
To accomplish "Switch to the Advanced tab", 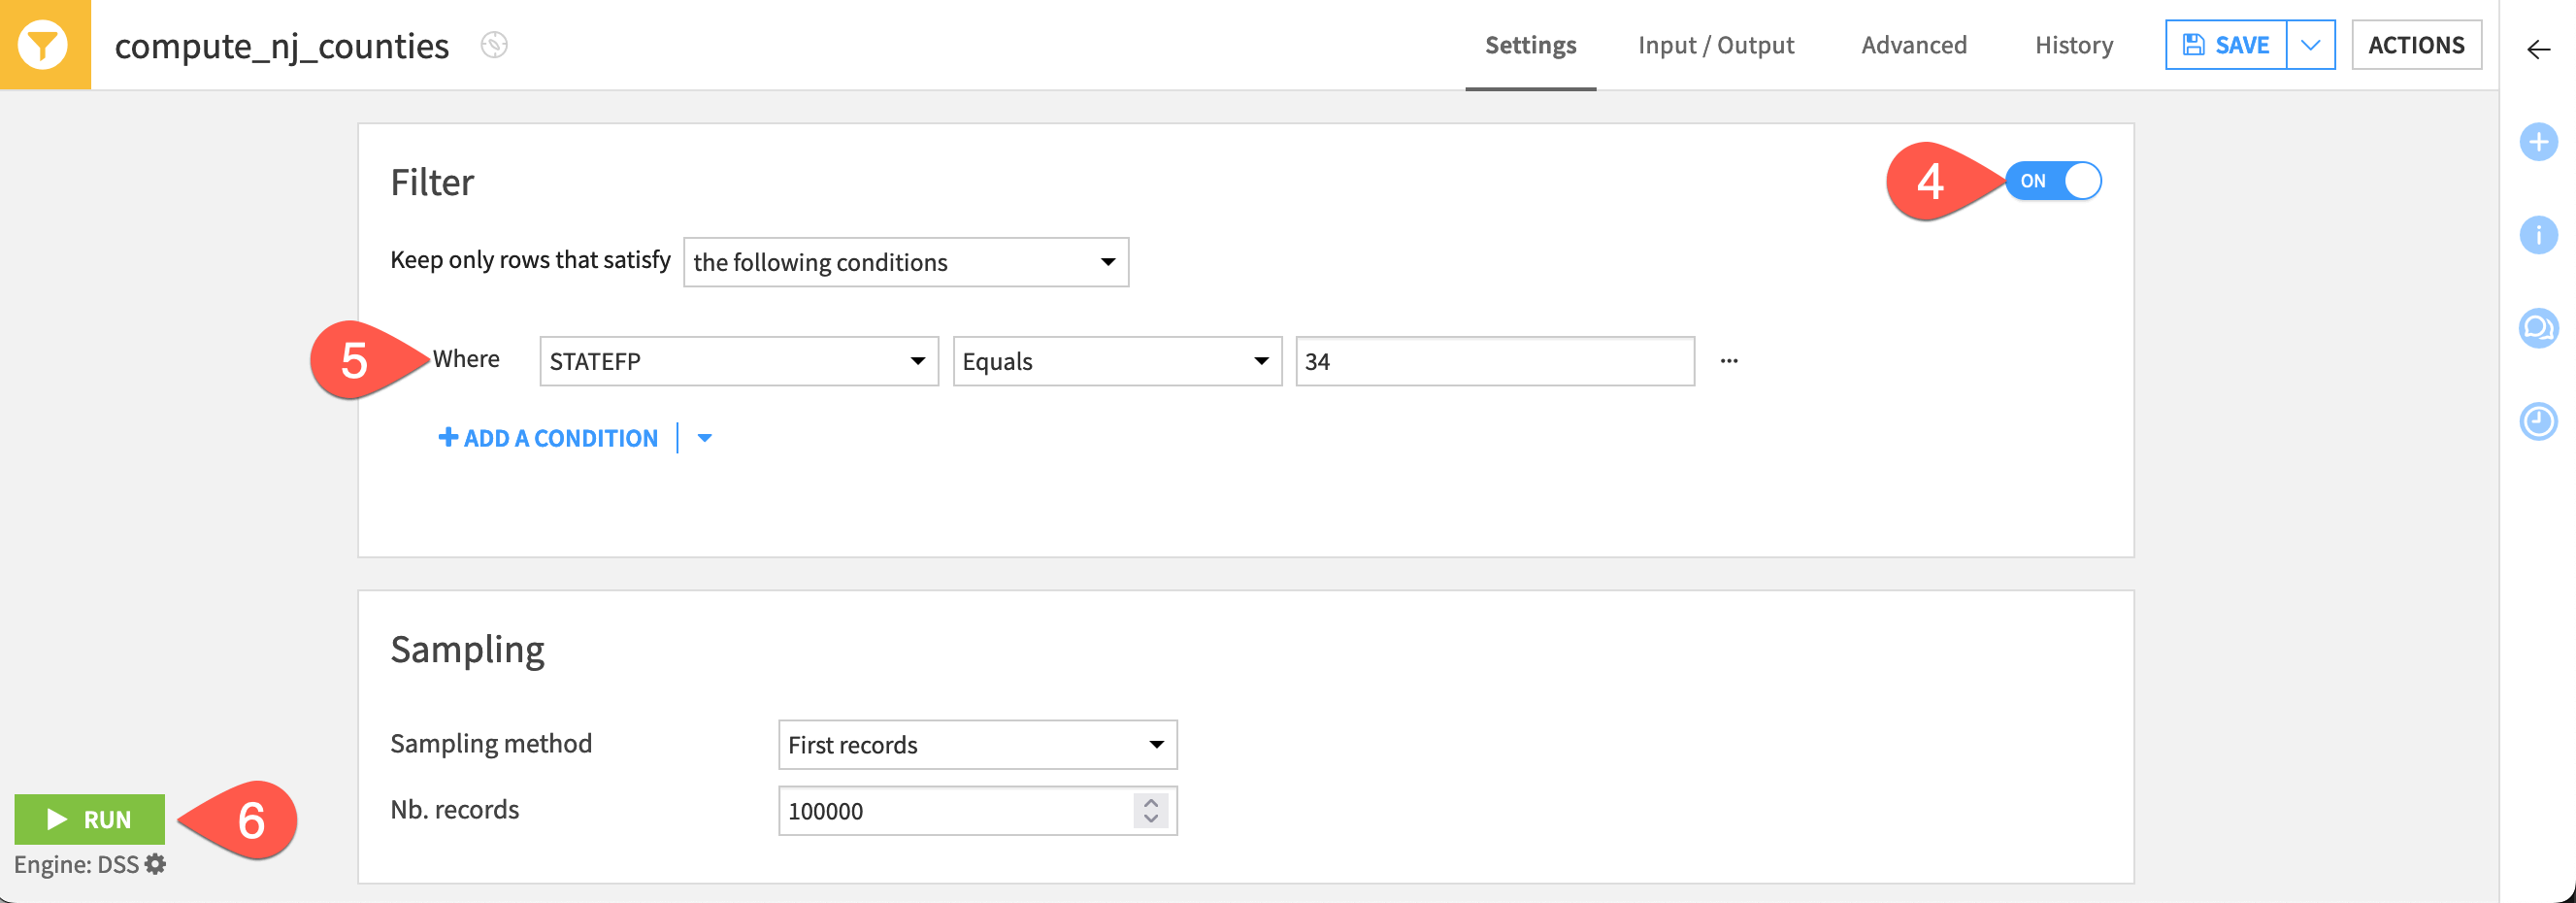I will pyautogui.click(x=1914, y=45).
